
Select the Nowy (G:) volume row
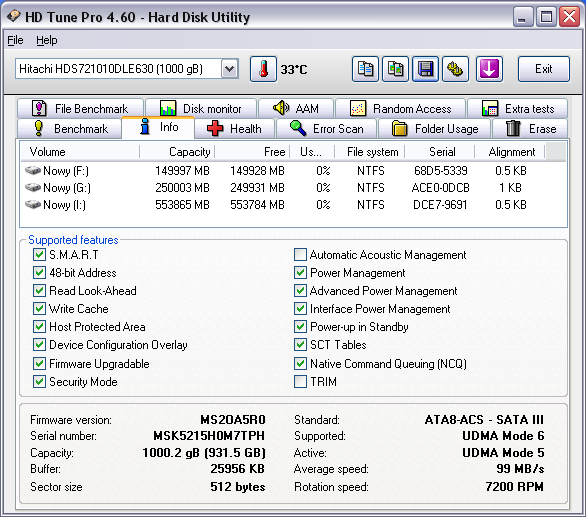tap(293, 188)
